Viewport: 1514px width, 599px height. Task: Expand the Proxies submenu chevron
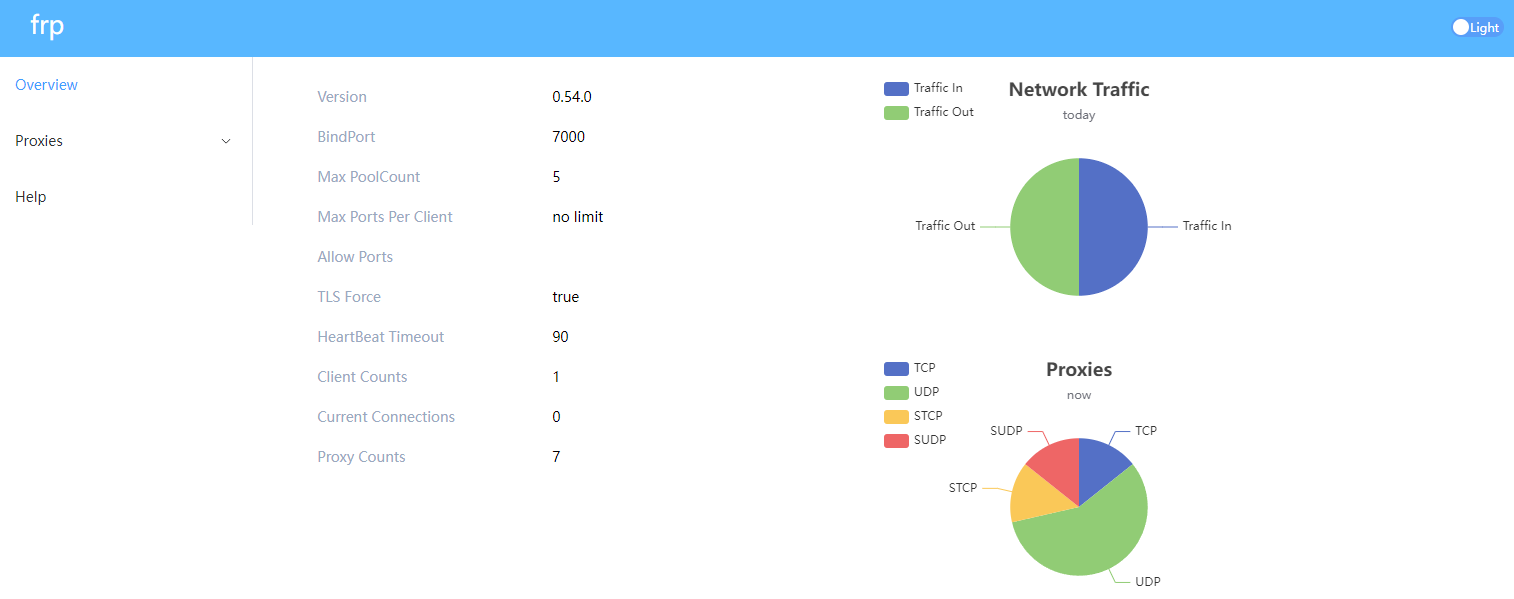tap(225, 142)
